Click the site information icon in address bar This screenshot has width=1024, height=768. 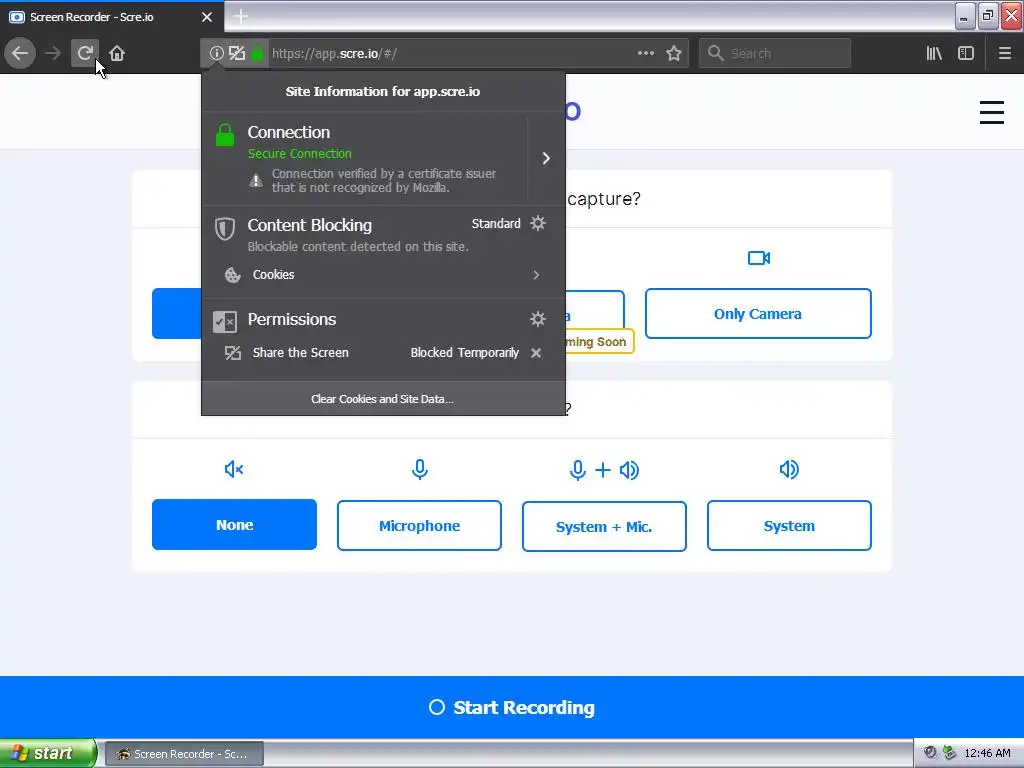[x=216, y=53]
